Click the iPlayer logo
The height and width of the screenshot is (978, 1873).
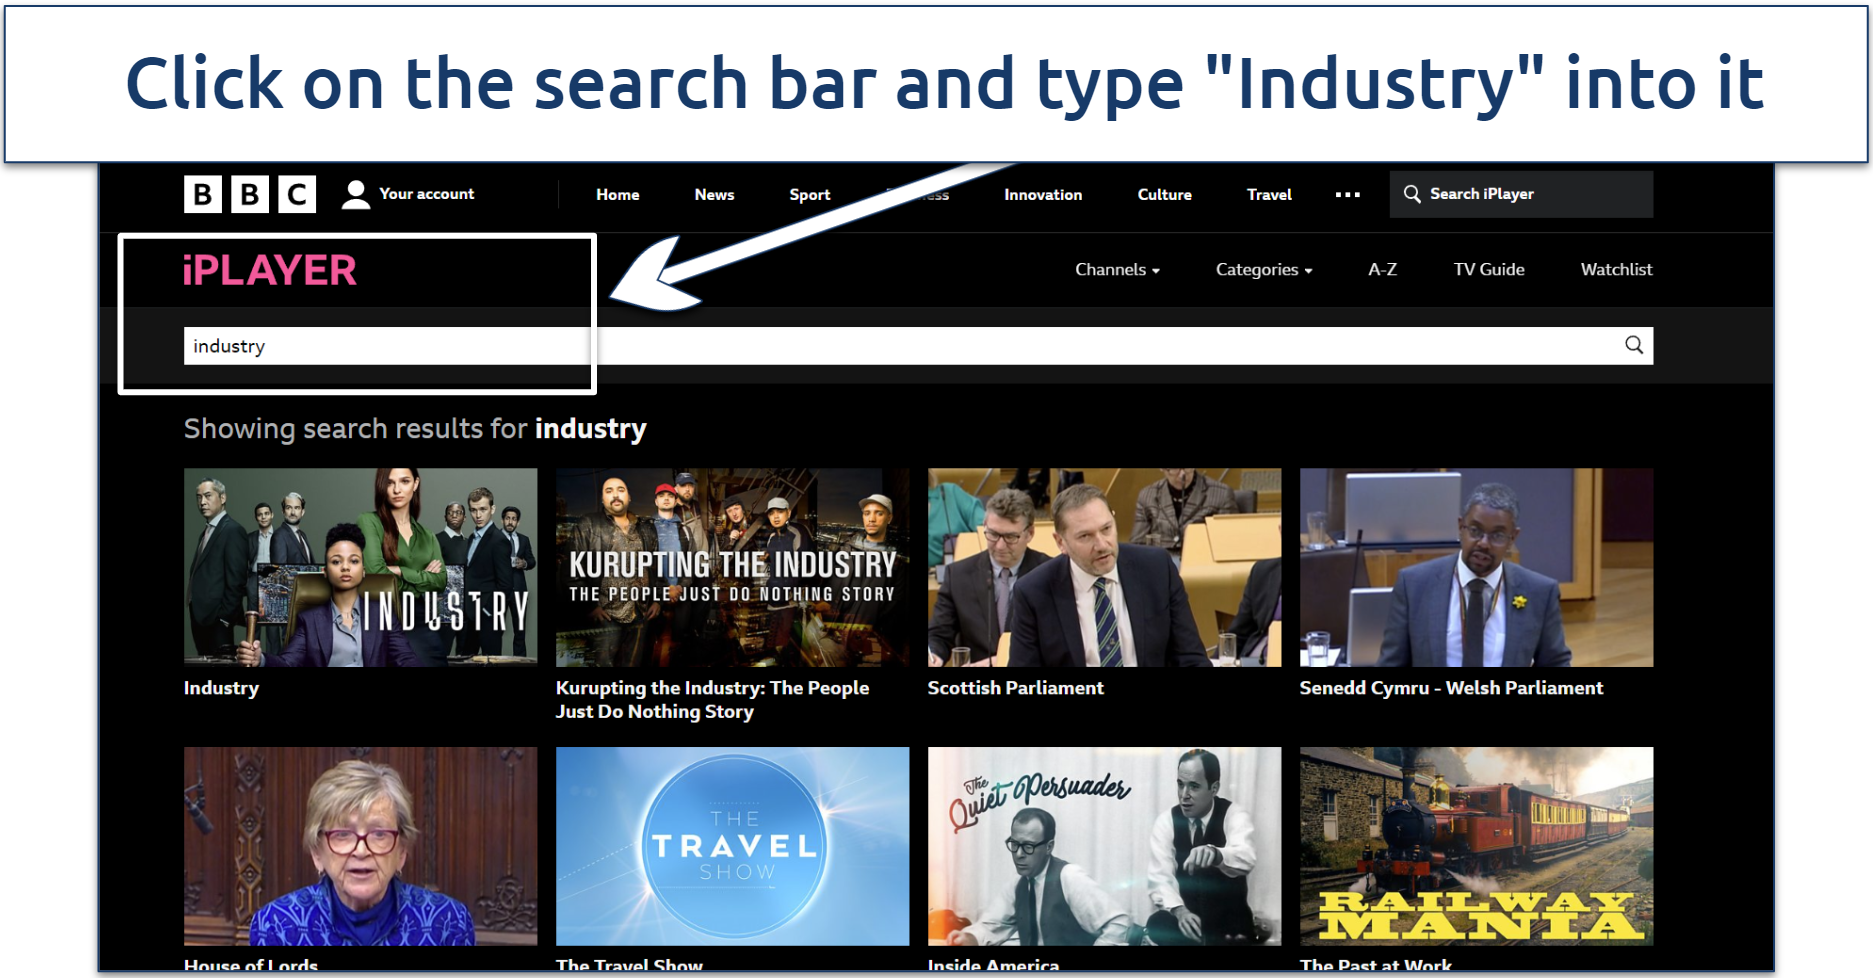(269, 270)
